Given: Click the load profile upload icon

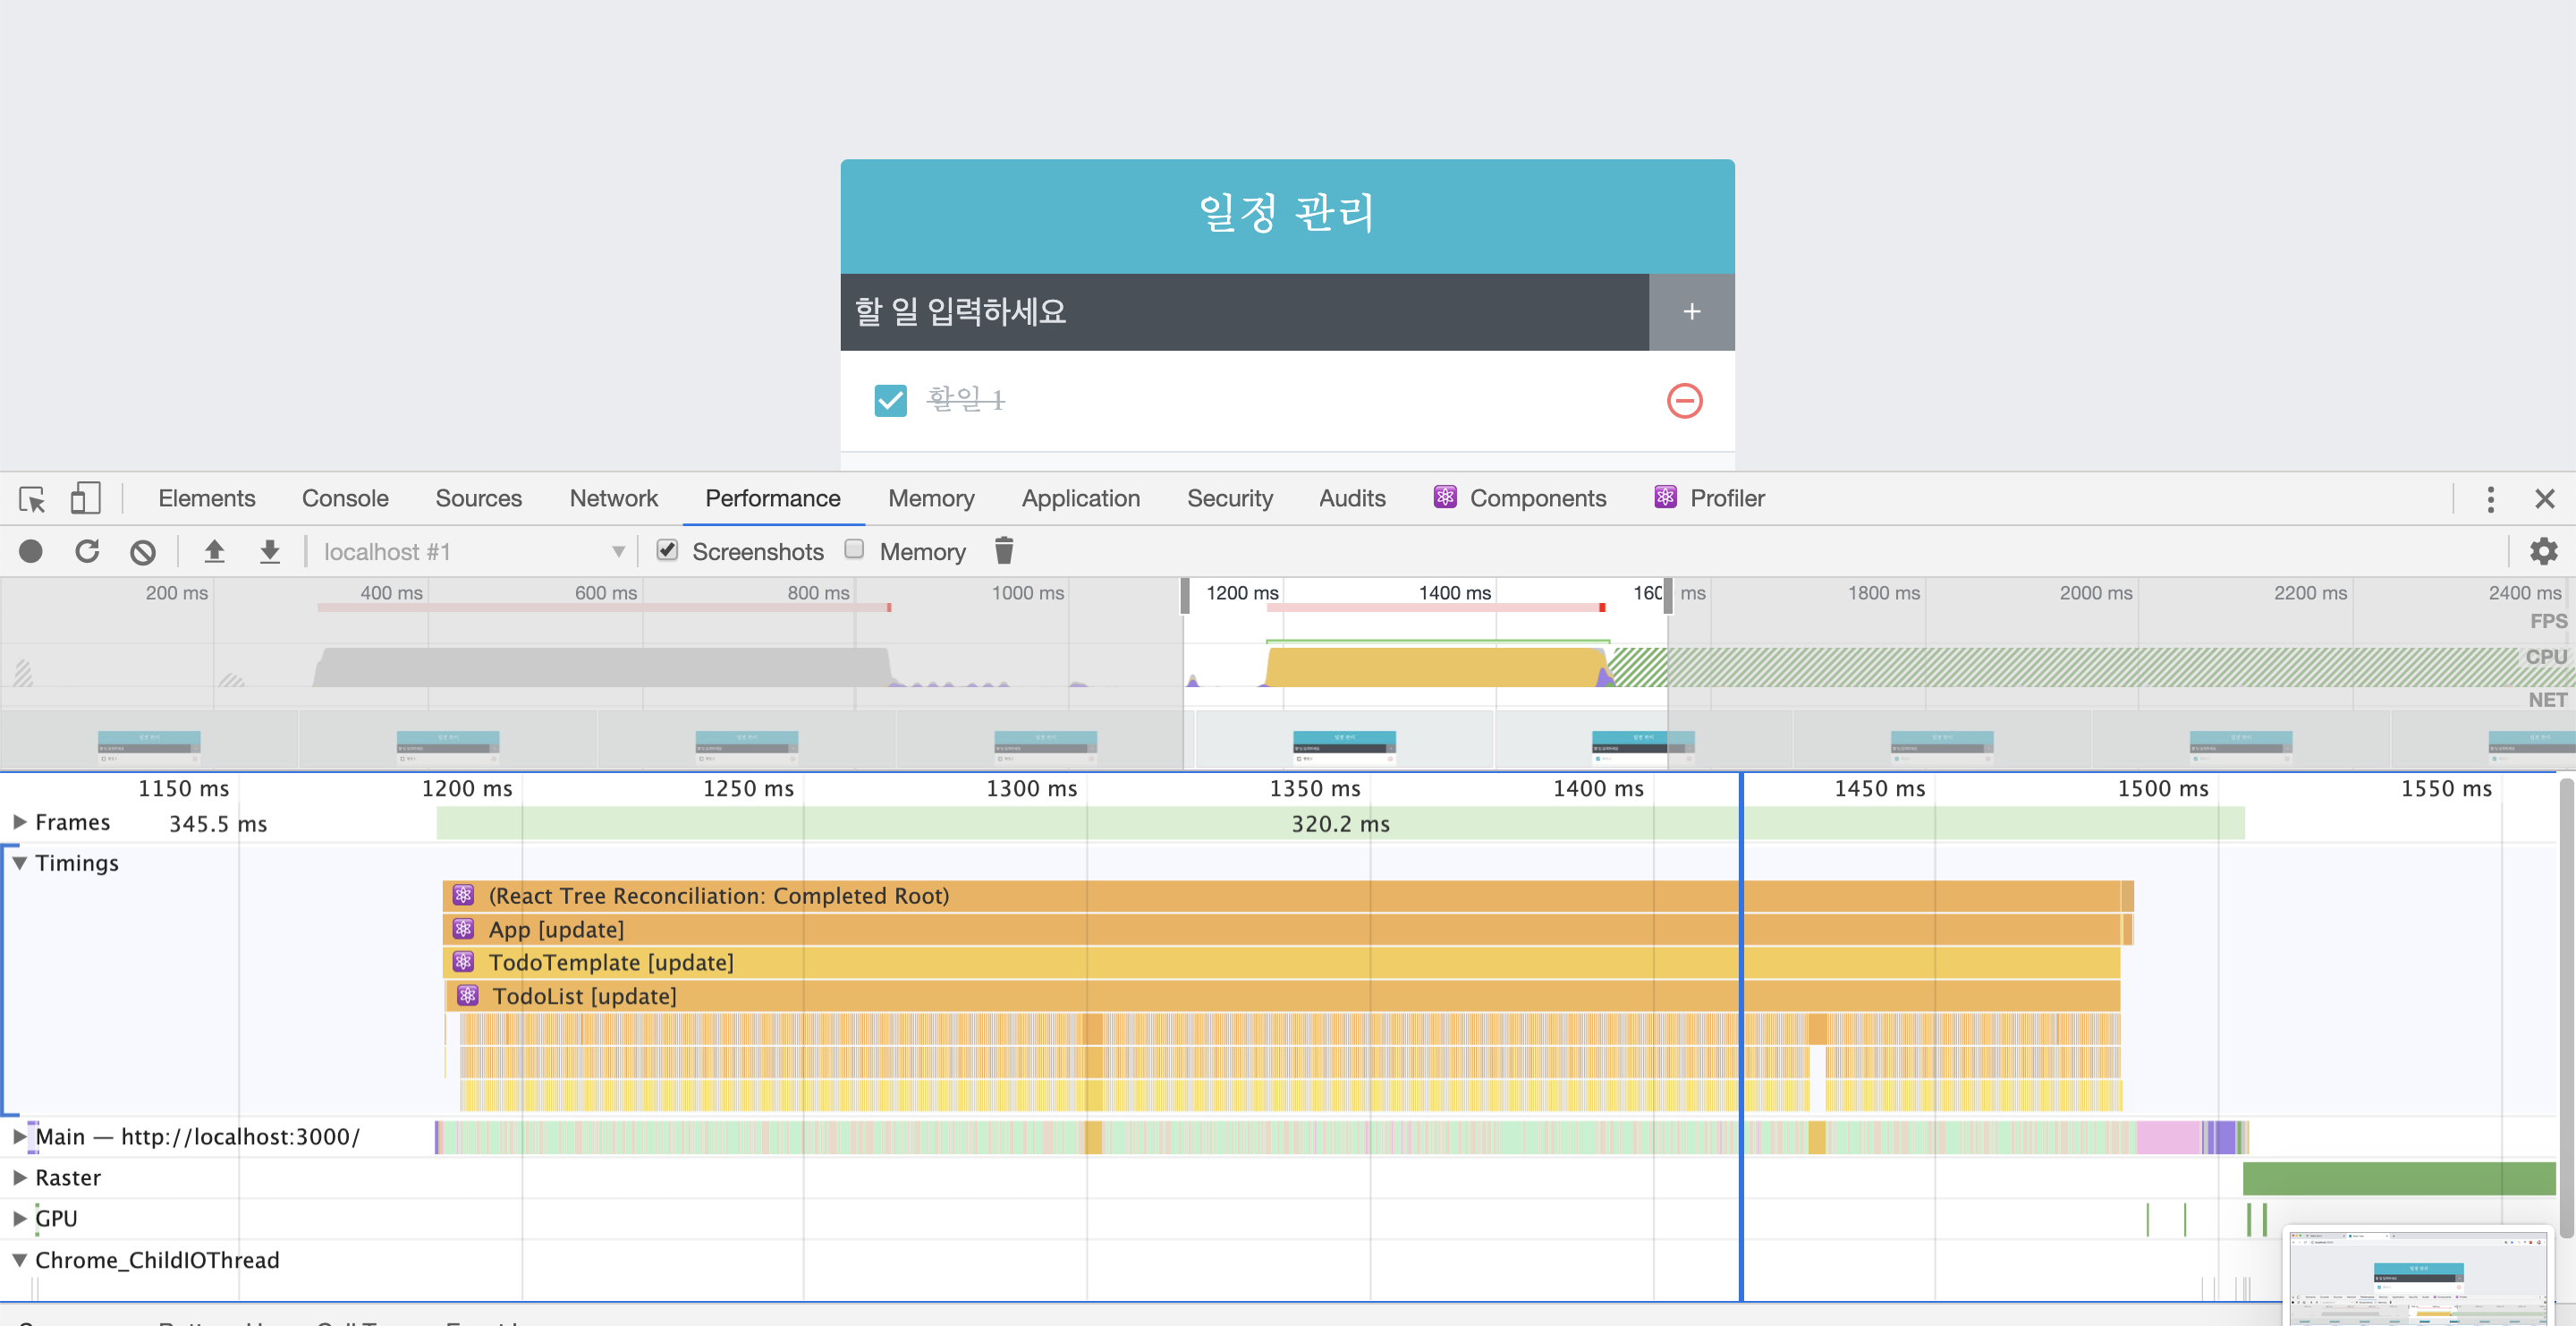Looking at the screenshot, I should (214, 551).
